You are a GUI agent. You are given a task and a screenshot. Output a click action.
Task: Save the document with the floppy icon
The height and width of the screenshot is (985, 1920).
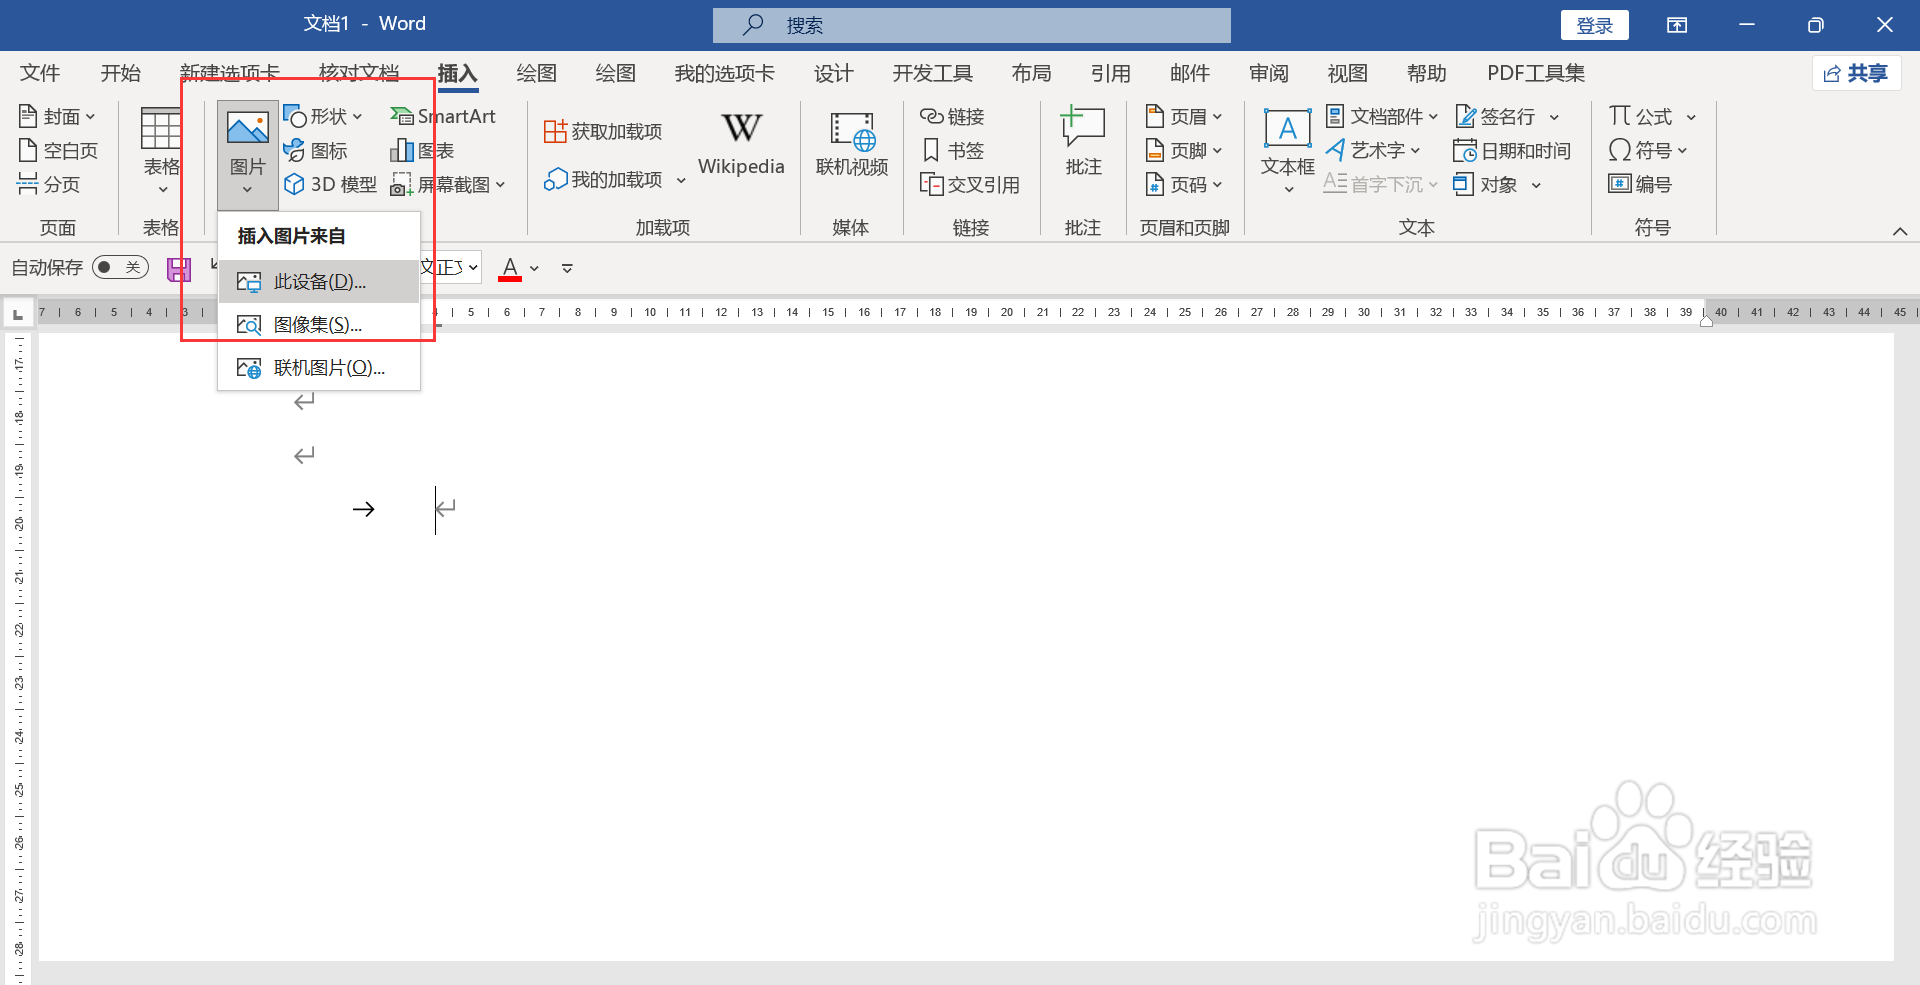[179, 269]
